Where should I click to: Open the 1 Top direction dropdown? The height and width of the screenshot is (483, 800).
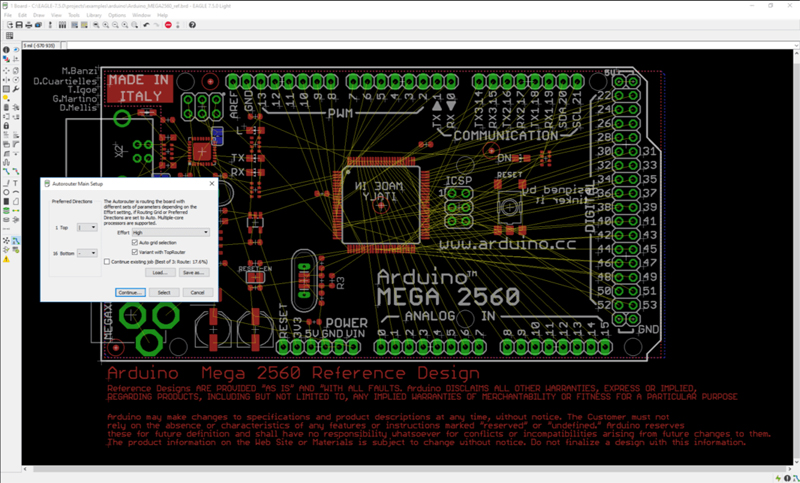pos(87,227)
